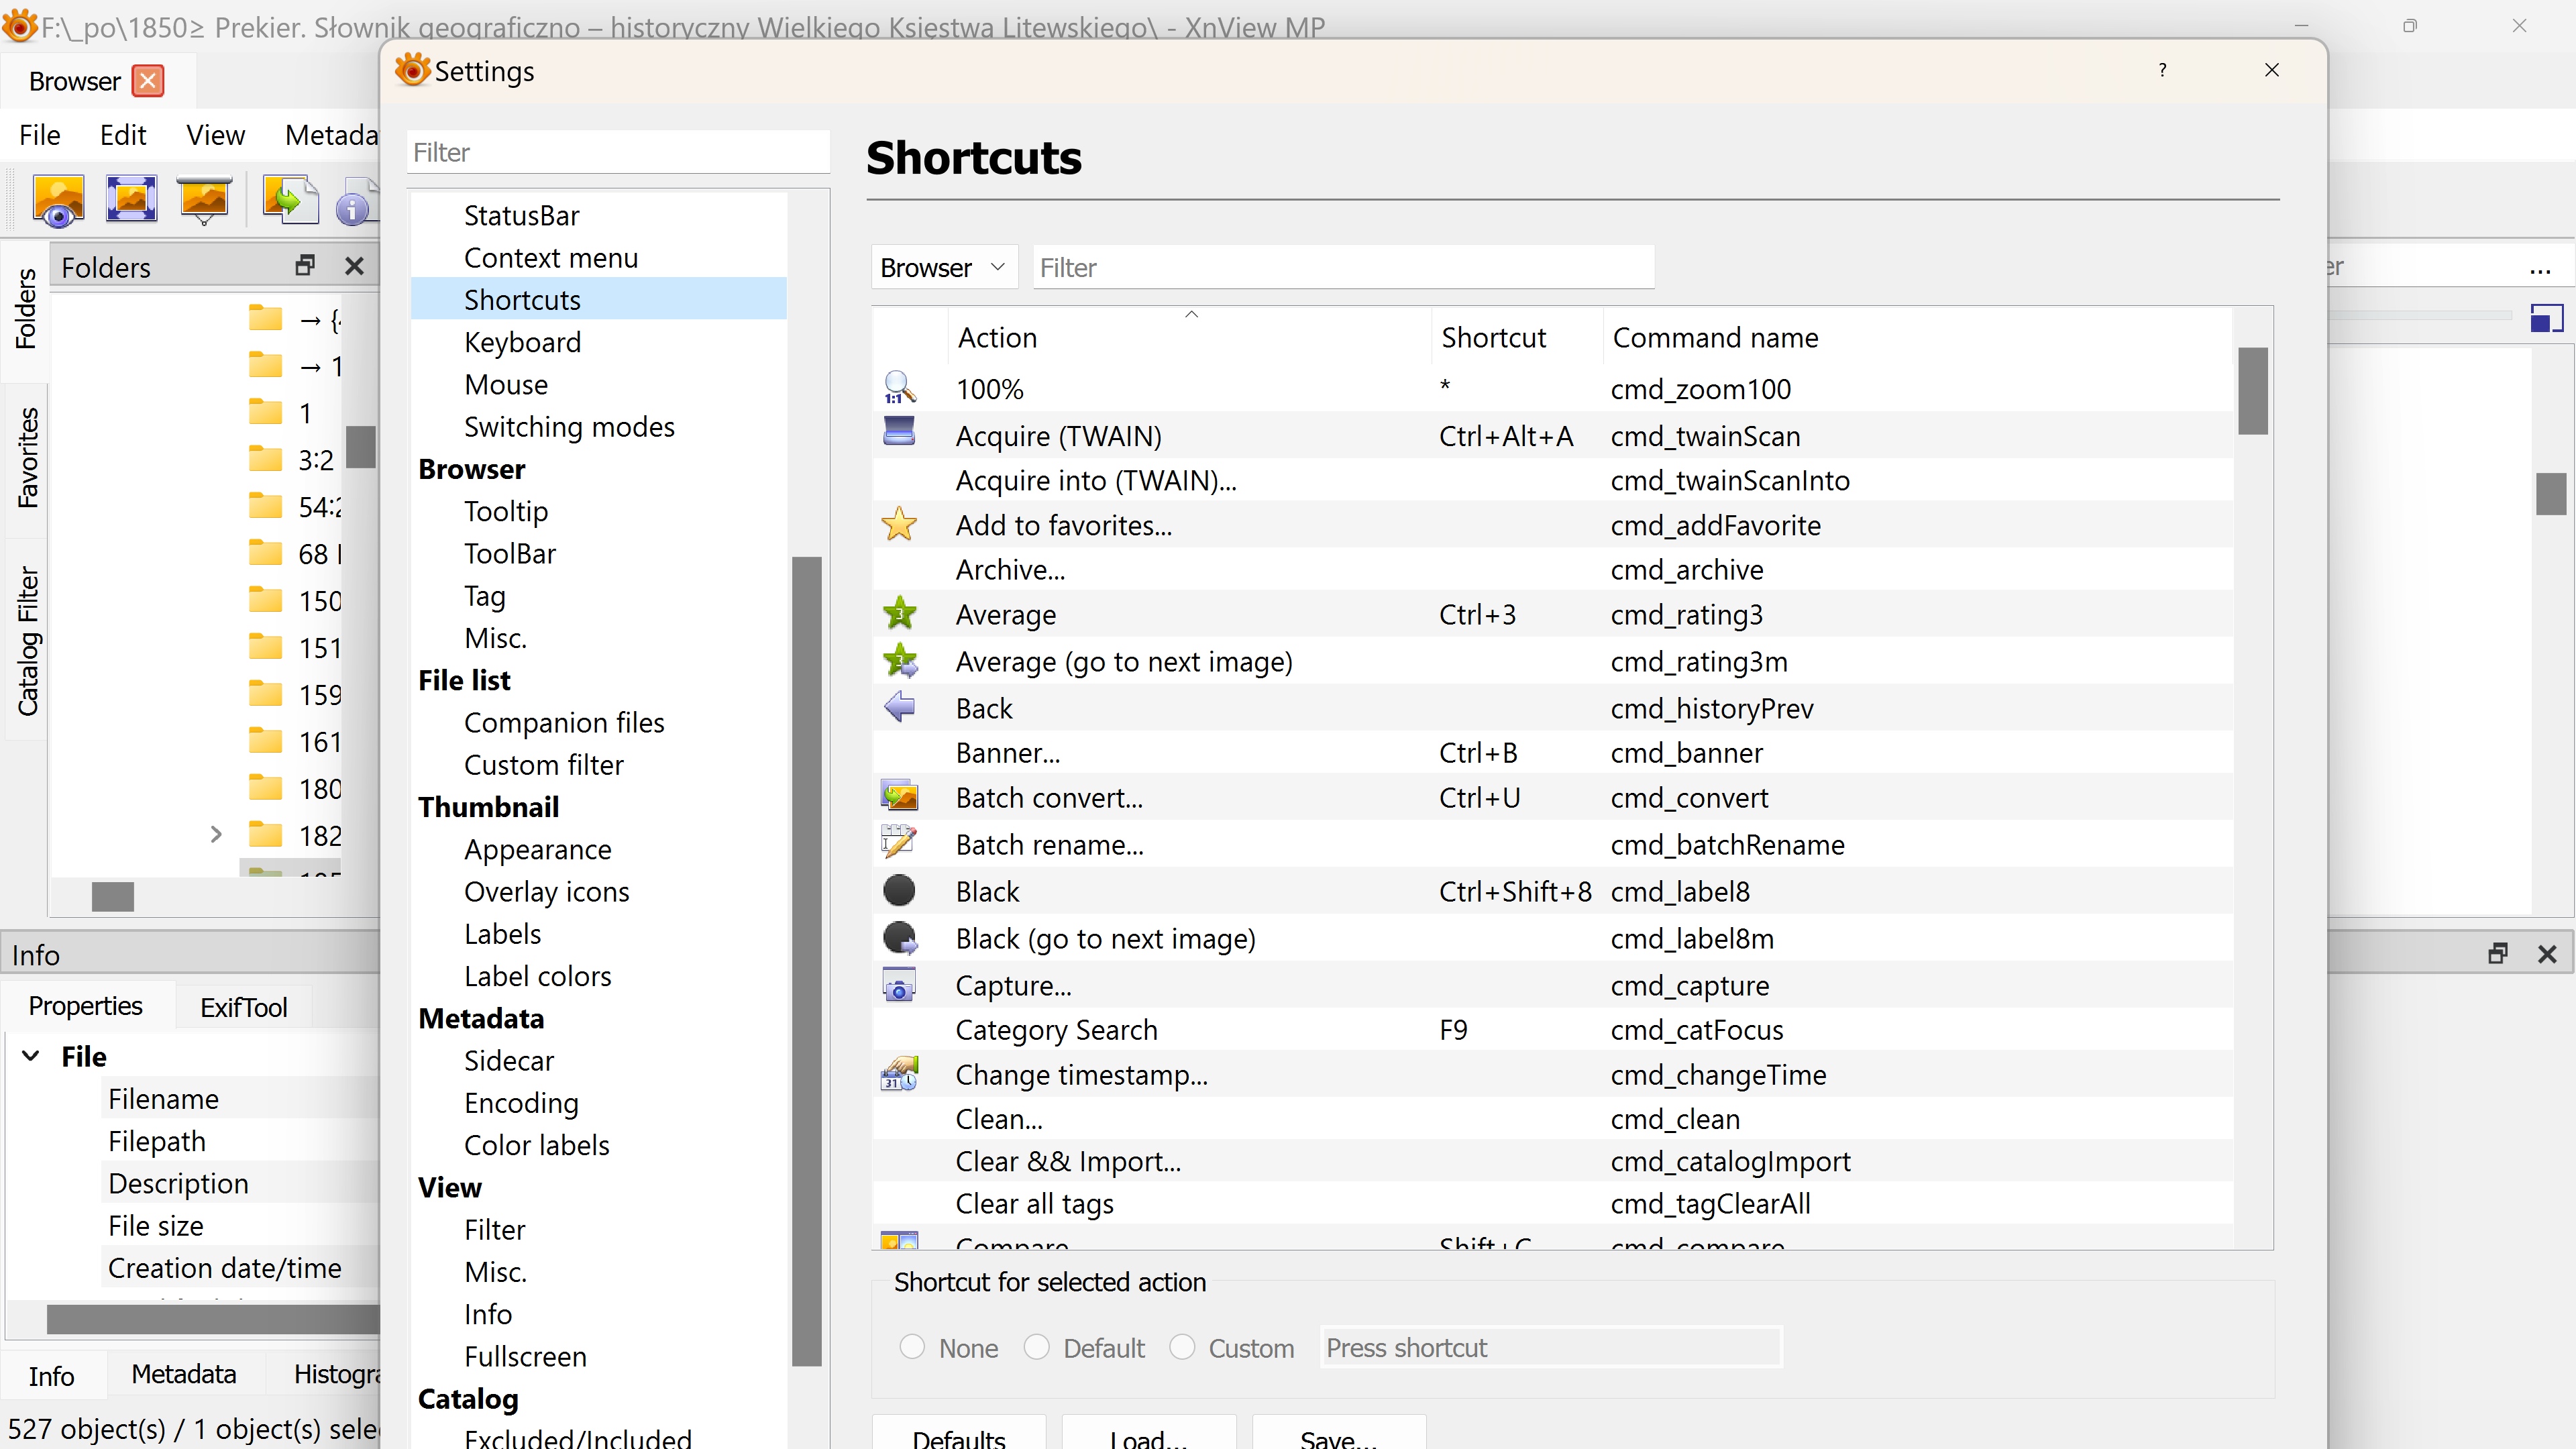Image resolution: width=2576 pixels, height=1449 pixels.
Task: Open the Catalog Filter side tab
Action: tap(27, 641)
